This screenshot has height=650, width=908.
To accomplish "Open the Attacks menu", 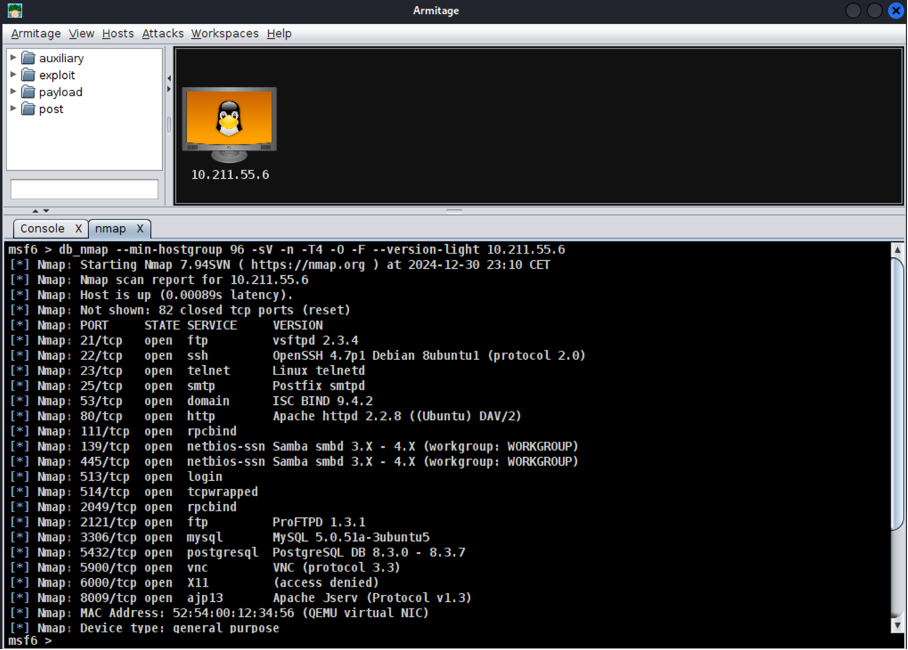I will point(163,34).
